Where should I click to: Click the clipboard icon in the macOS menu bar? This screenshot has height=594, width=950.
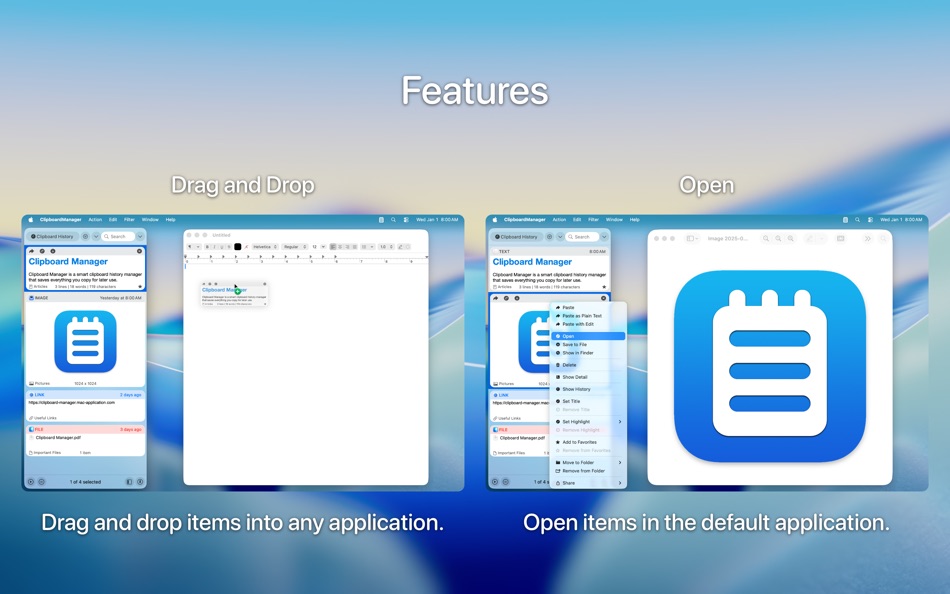(x=381, y=219)
